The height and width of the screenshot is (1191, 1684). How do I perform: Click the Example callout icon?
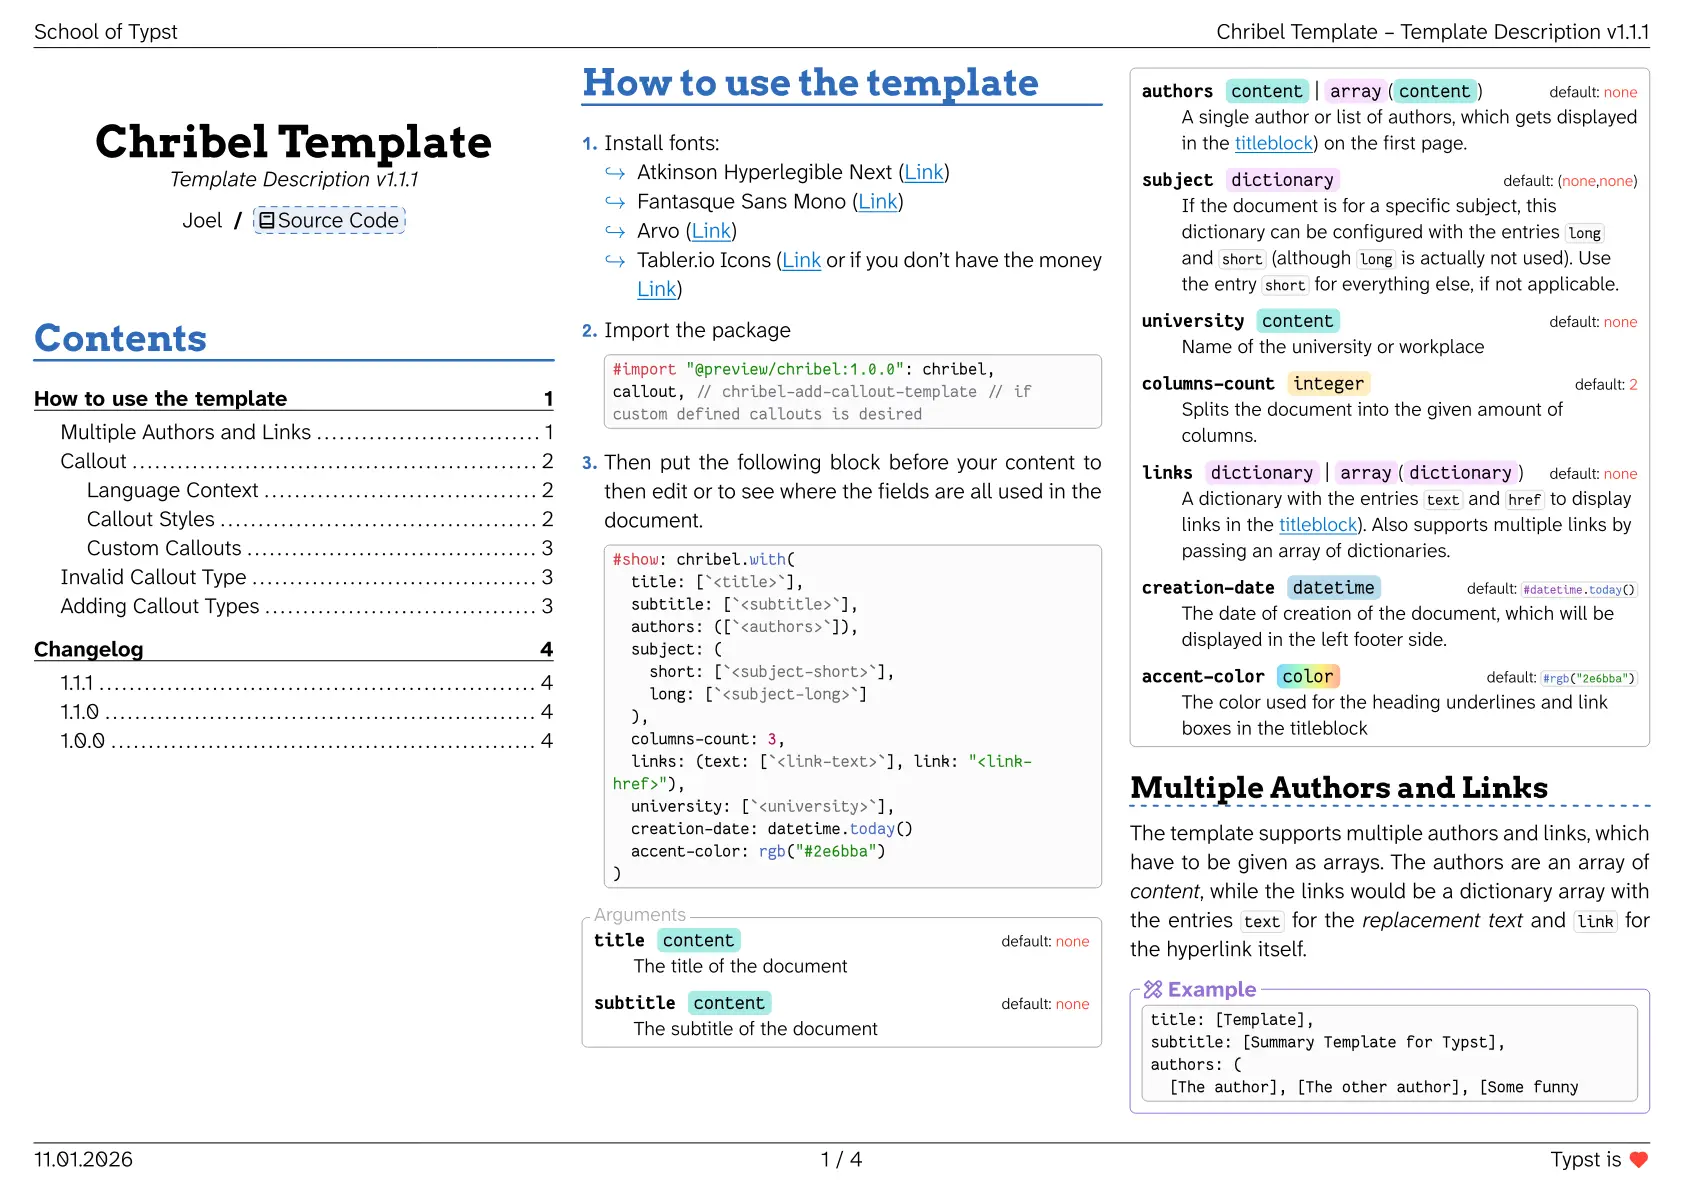(x=1153, y=990)
